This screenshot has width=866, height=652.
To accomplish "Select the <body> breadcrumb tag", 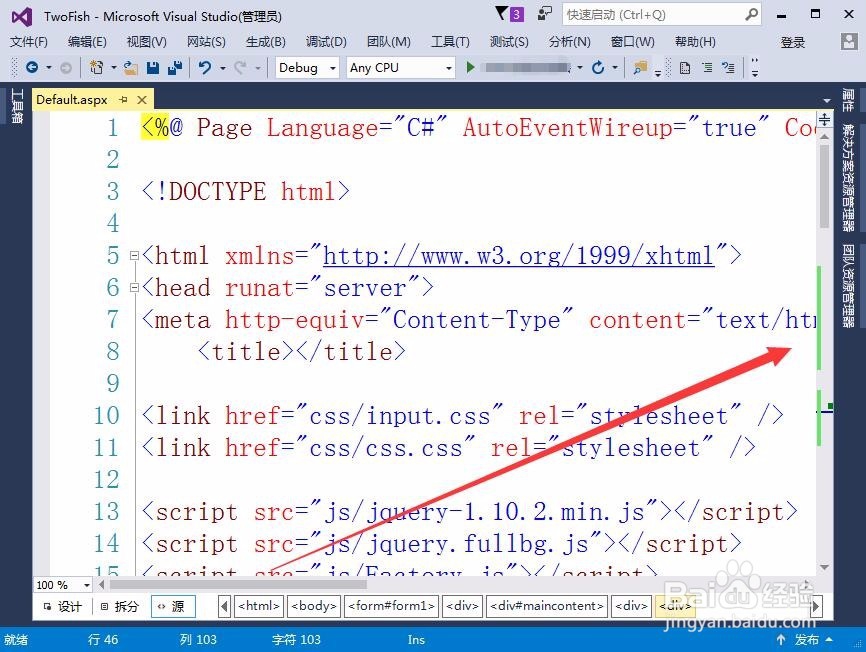I will tap(314, 606).
